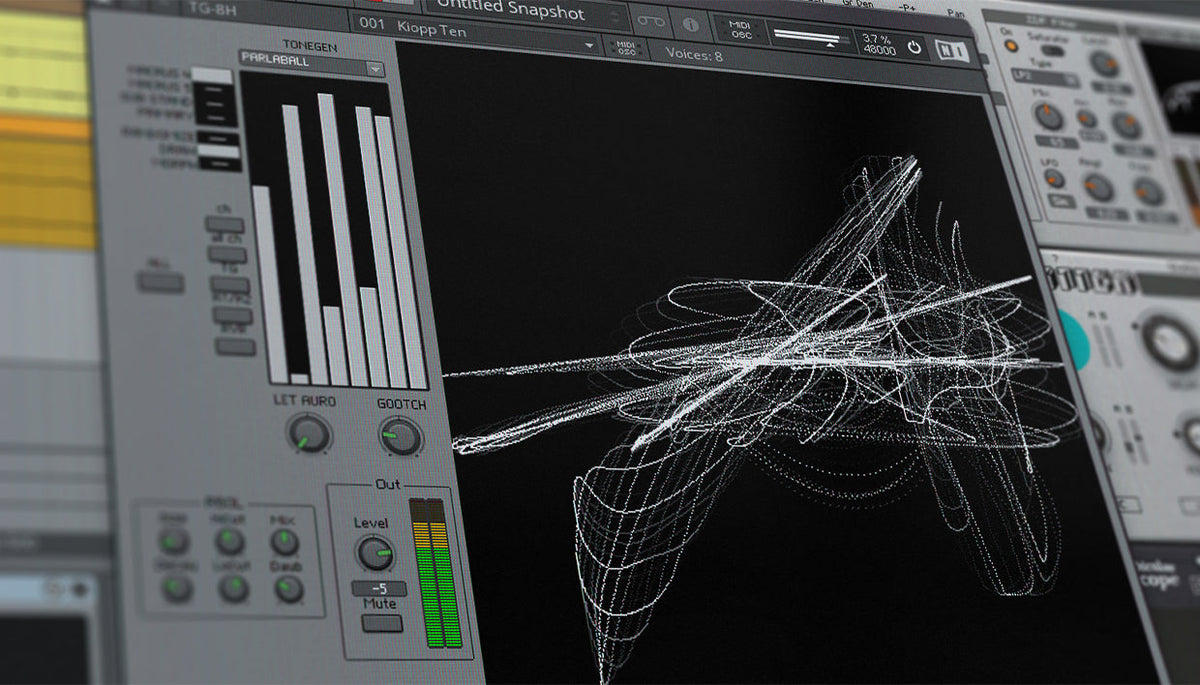The width and height of the screenshot is (1200, 685).
Task: Click the rightmost bar in the TONEGEN graph
Action: click(x=400, y=253)
